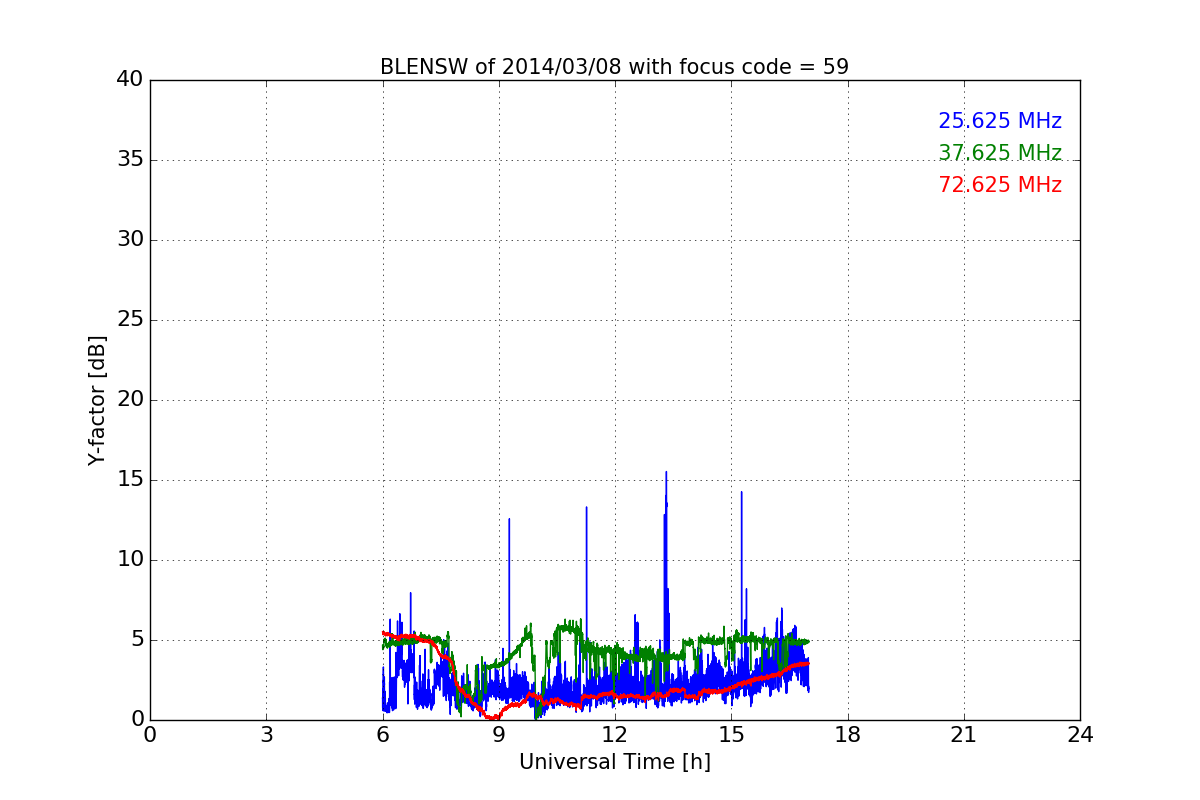Viewport: 1200px width, 800px height.
Task: Click the y-axis tick label 40
Action: 129,80
